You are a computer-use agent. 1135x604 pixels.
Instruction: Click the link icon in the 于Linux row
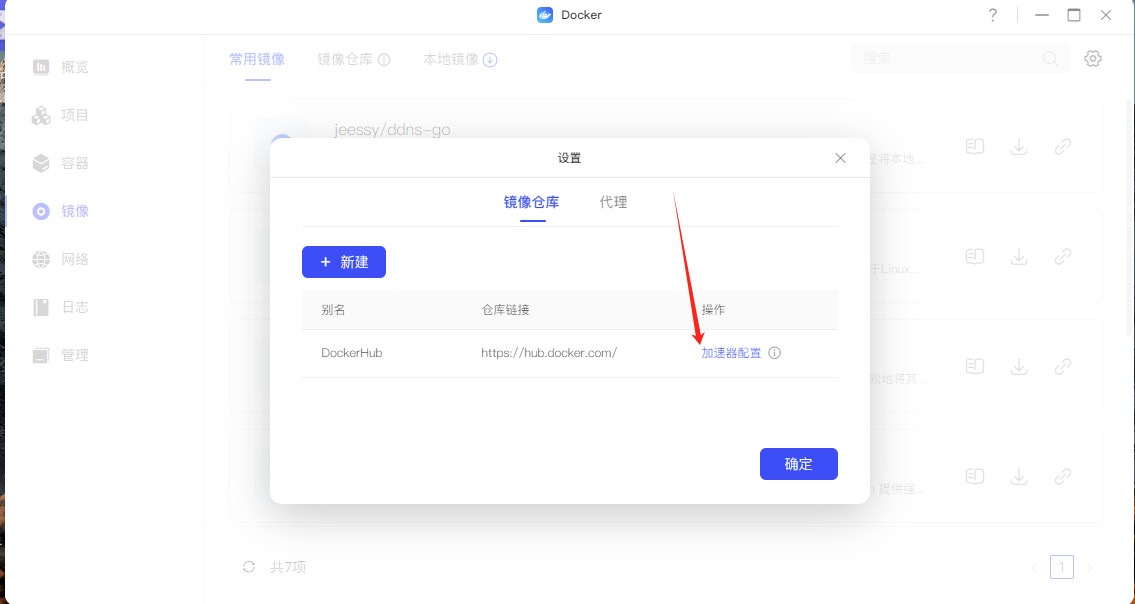click(x=1063, y=256)
